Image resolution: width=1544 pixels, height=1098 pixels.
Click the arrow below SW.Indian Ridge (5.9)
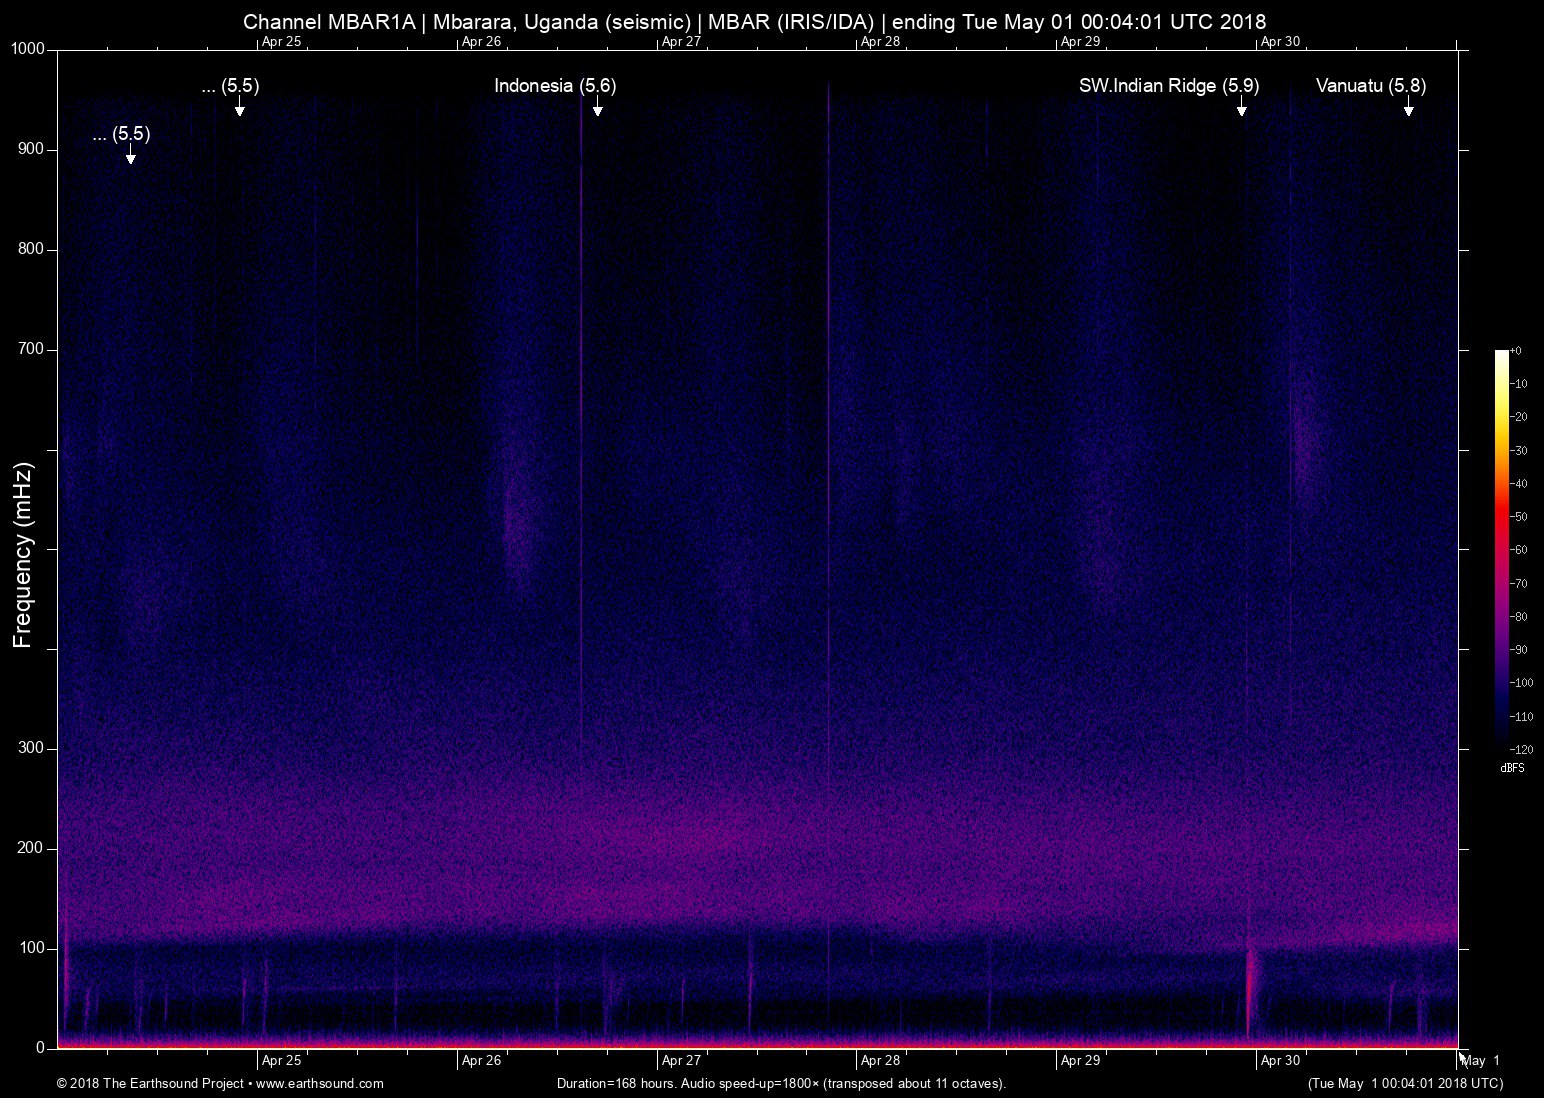coord(1241,110)
